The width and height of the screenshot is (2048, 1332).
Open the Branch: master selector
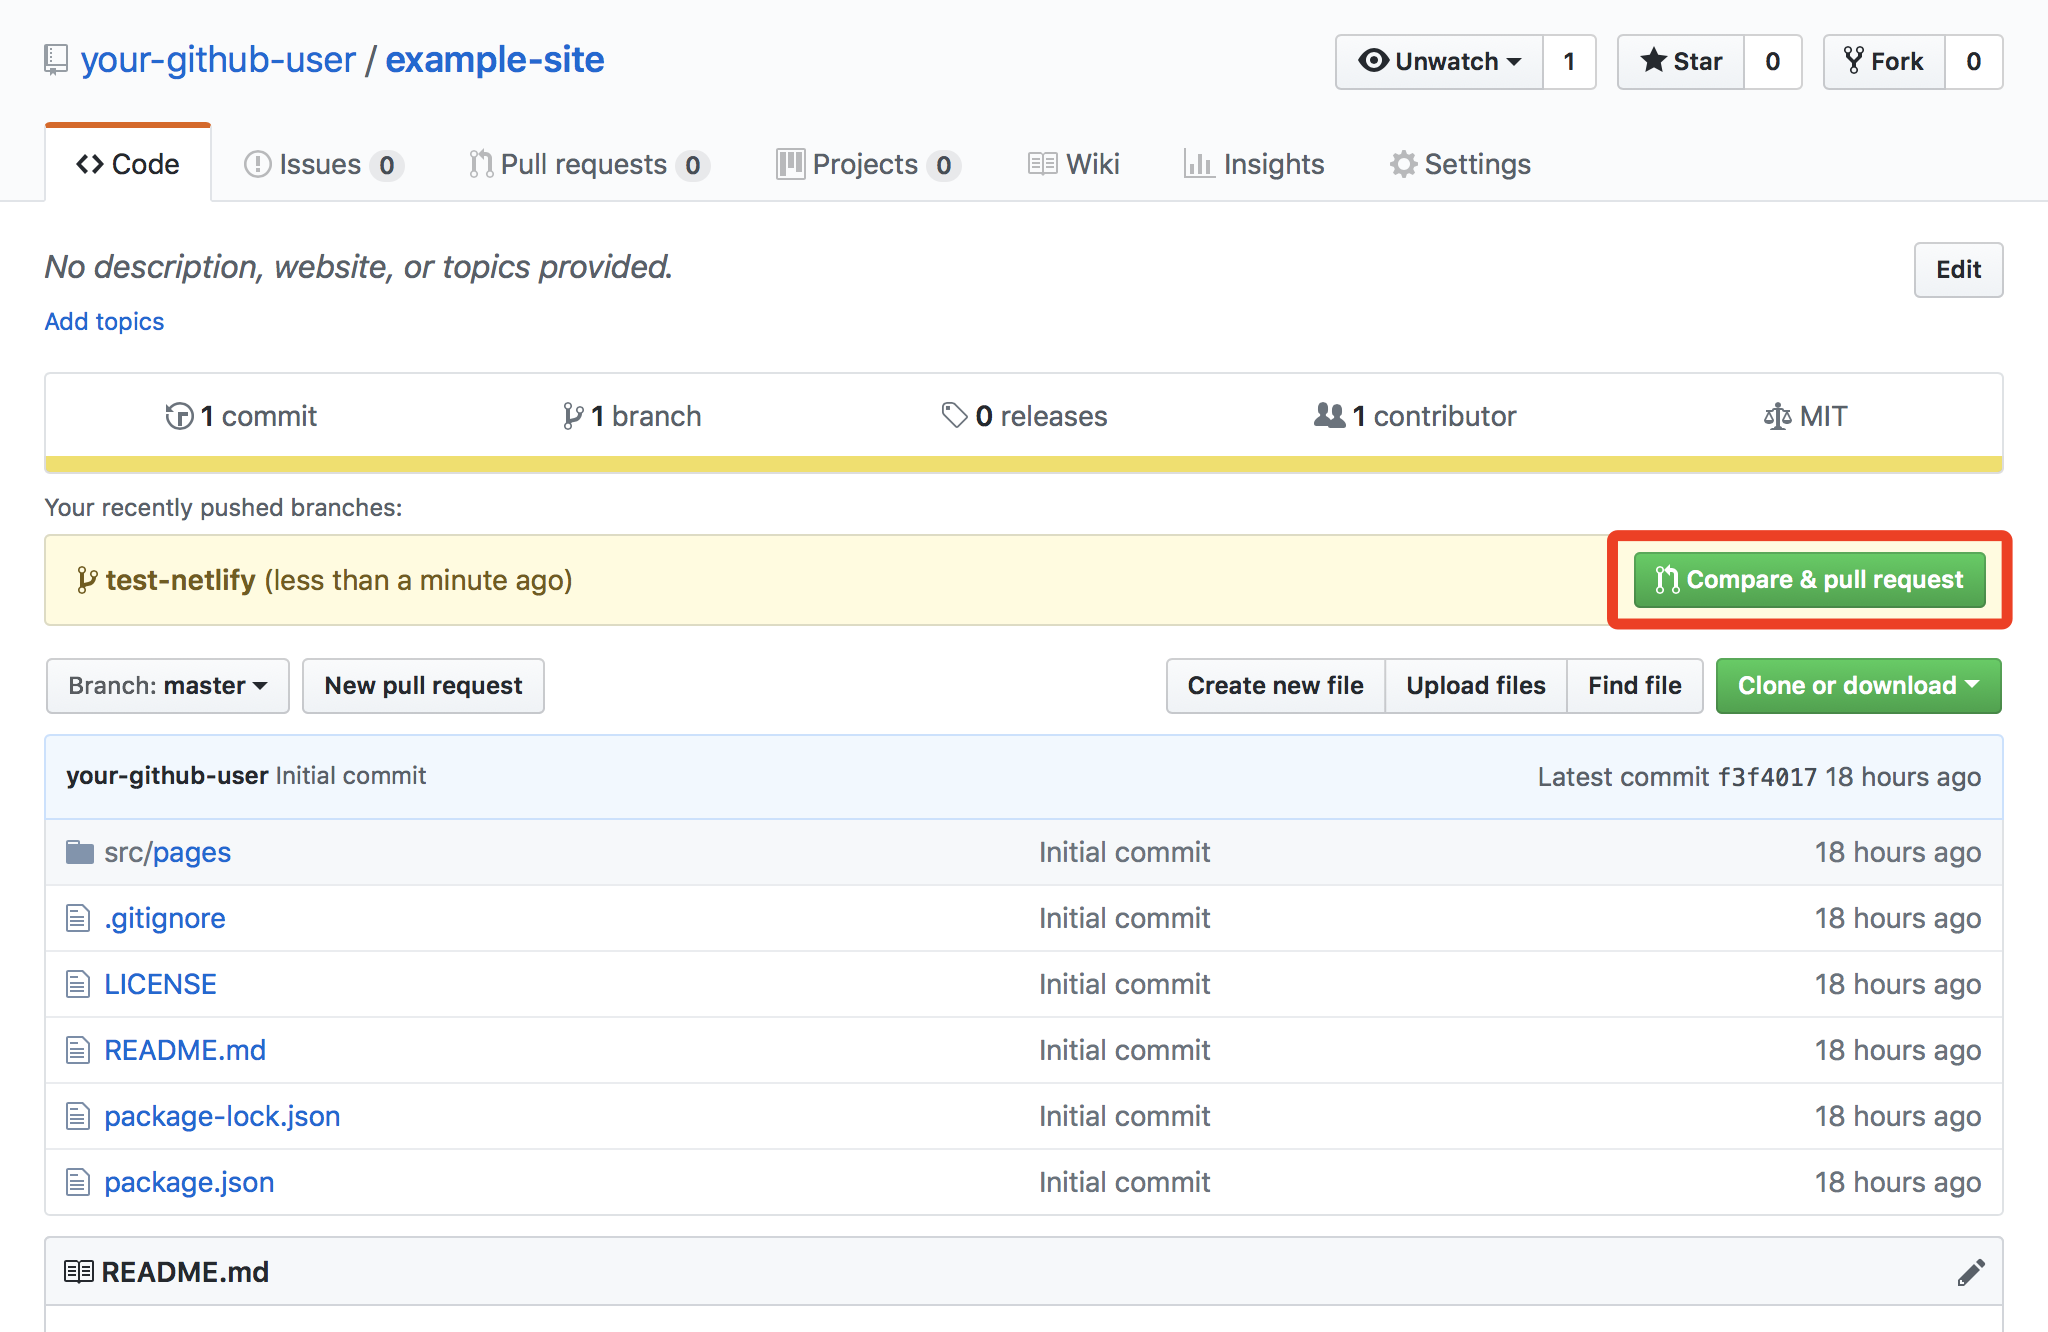(166, 685)
